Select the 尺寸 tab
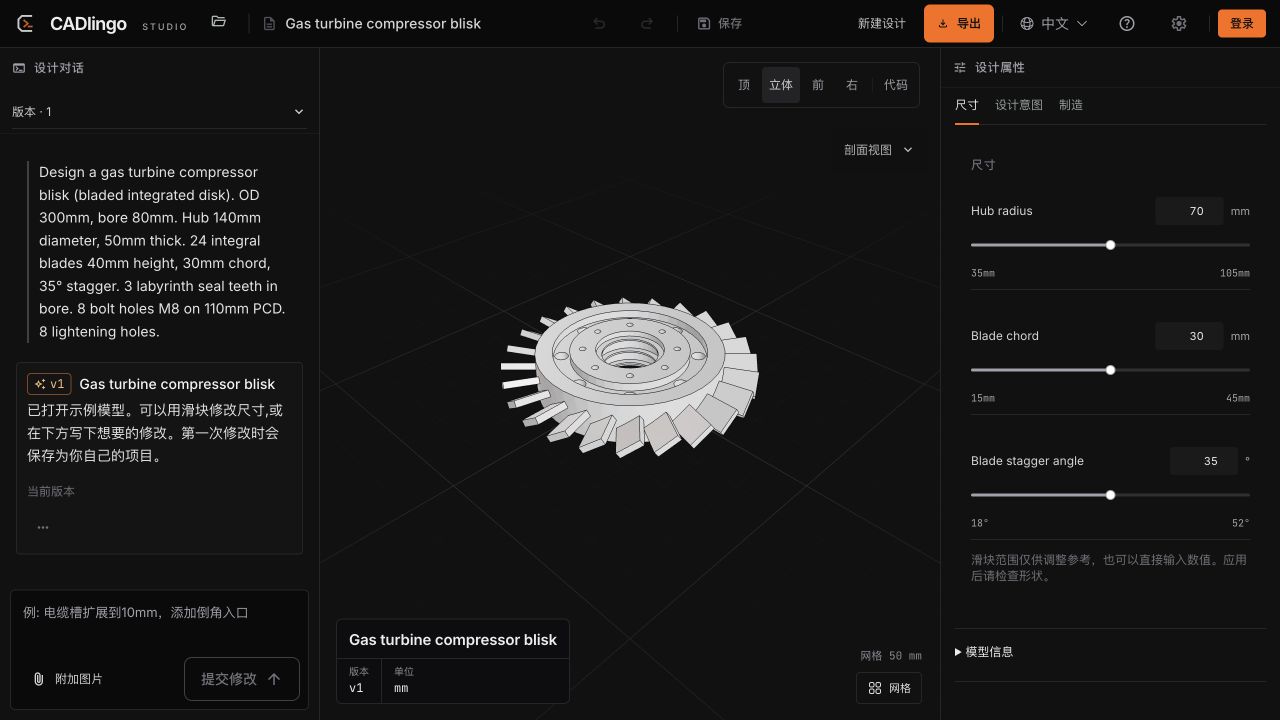Viewport: 1280px width, 720px height. [x=967, y=105]
